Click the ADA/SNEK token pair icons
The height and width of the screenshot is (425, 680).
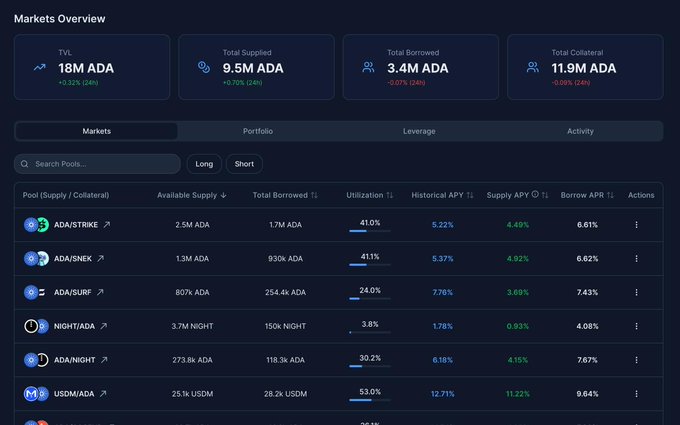click(36, 258)
